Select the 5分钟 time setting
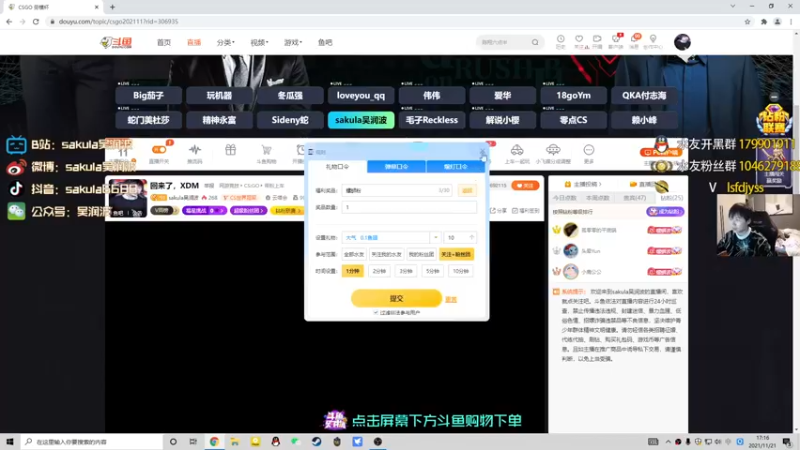 [433, 271]
